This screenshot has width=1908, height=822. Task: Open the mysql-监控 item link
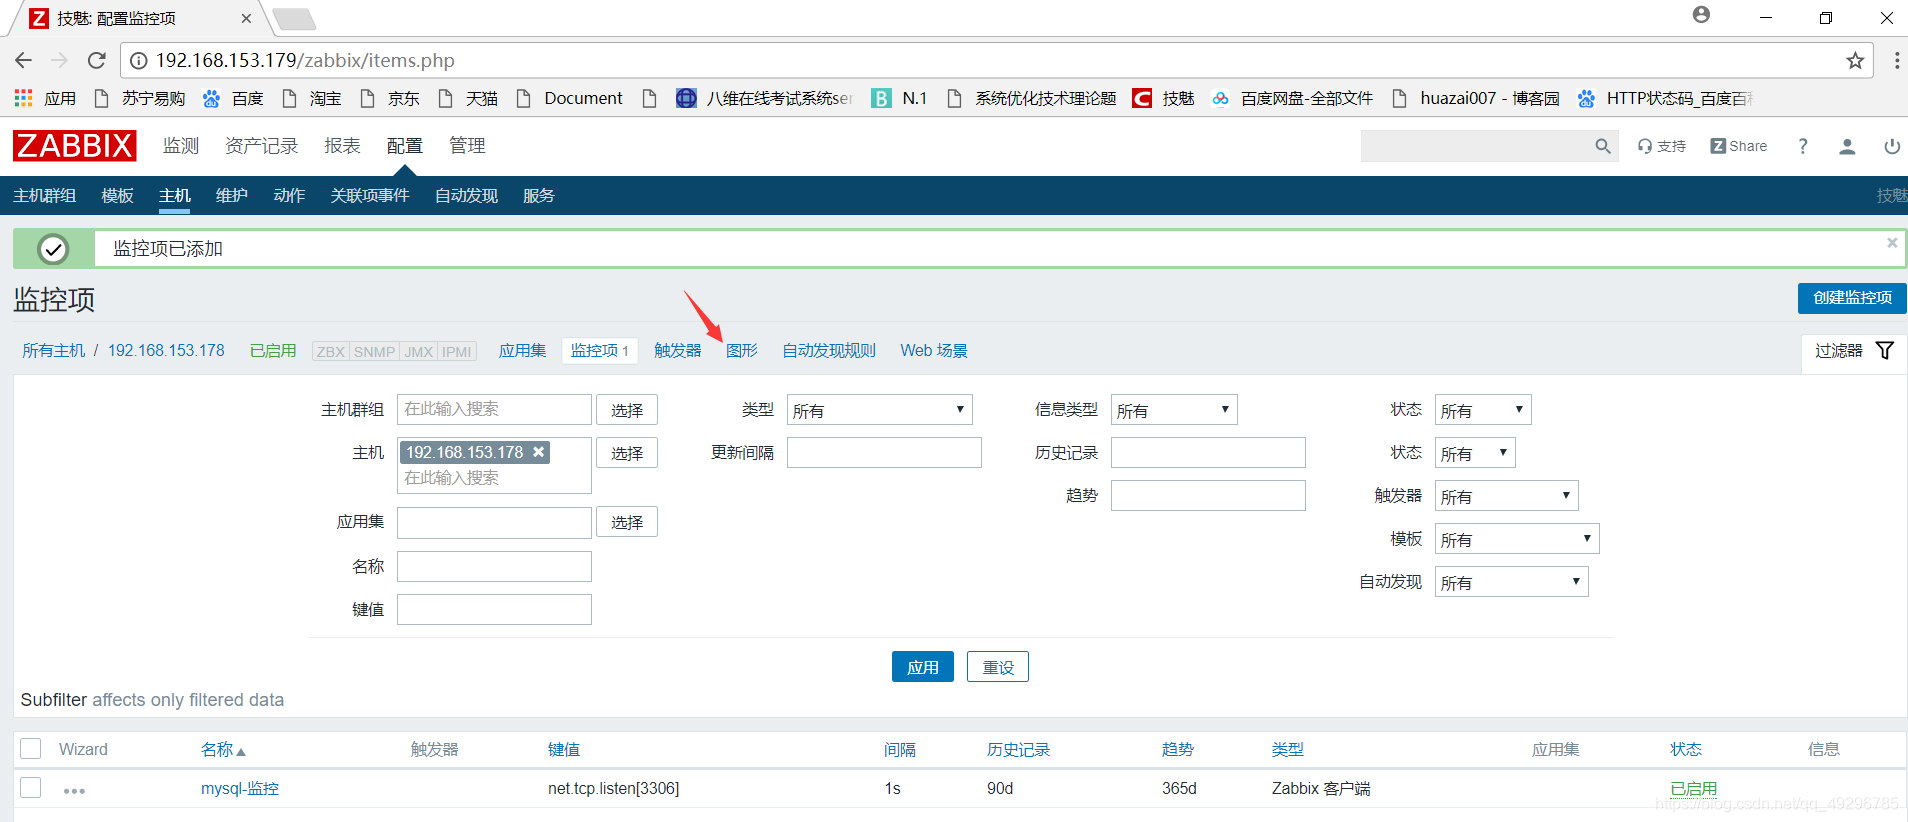240,789
